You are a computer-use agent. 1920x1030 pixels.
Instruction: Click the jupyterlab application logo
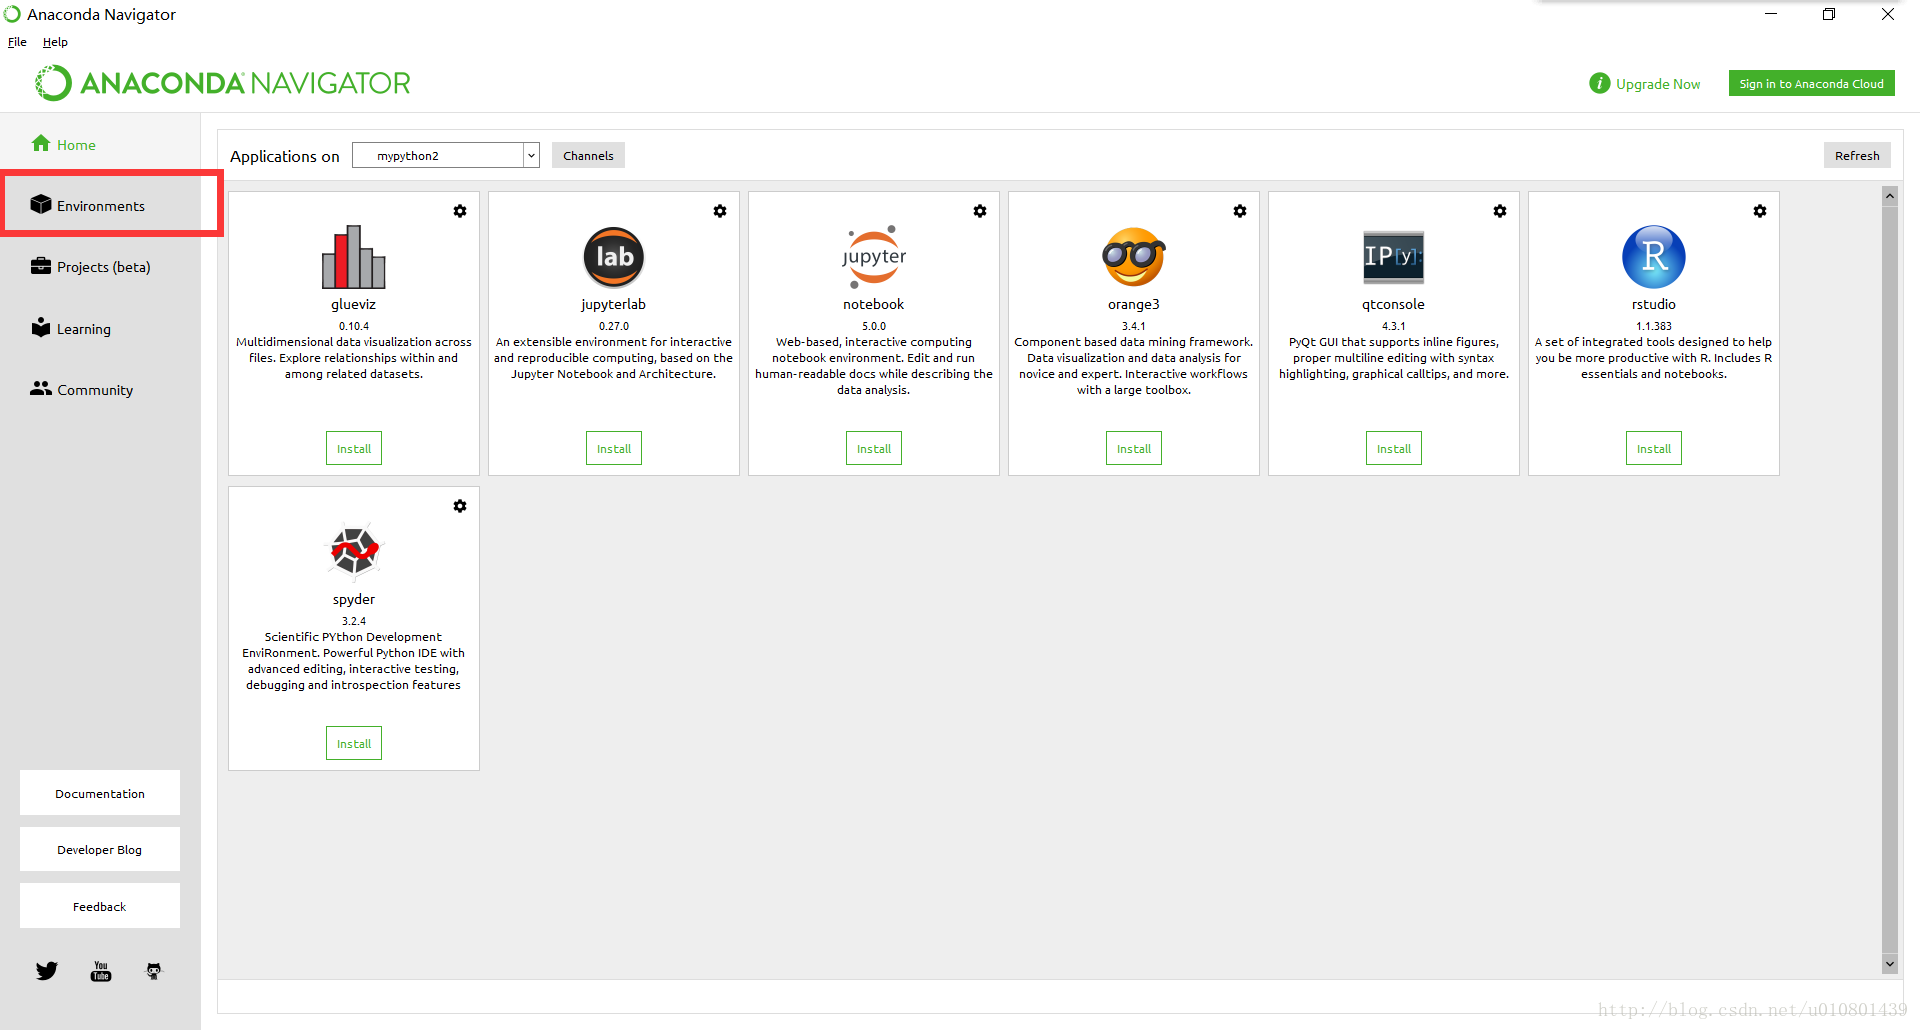tap(613, 257)
